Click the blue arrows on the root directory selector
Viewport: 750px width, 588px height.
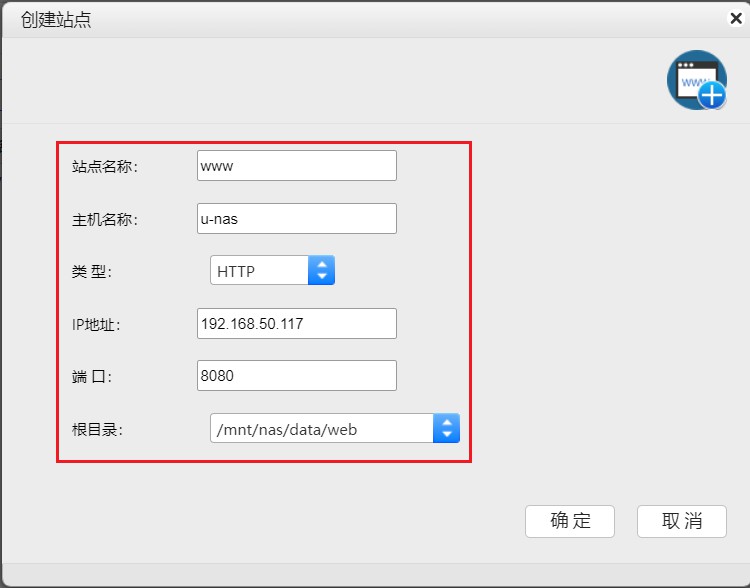tap(446, 428)
